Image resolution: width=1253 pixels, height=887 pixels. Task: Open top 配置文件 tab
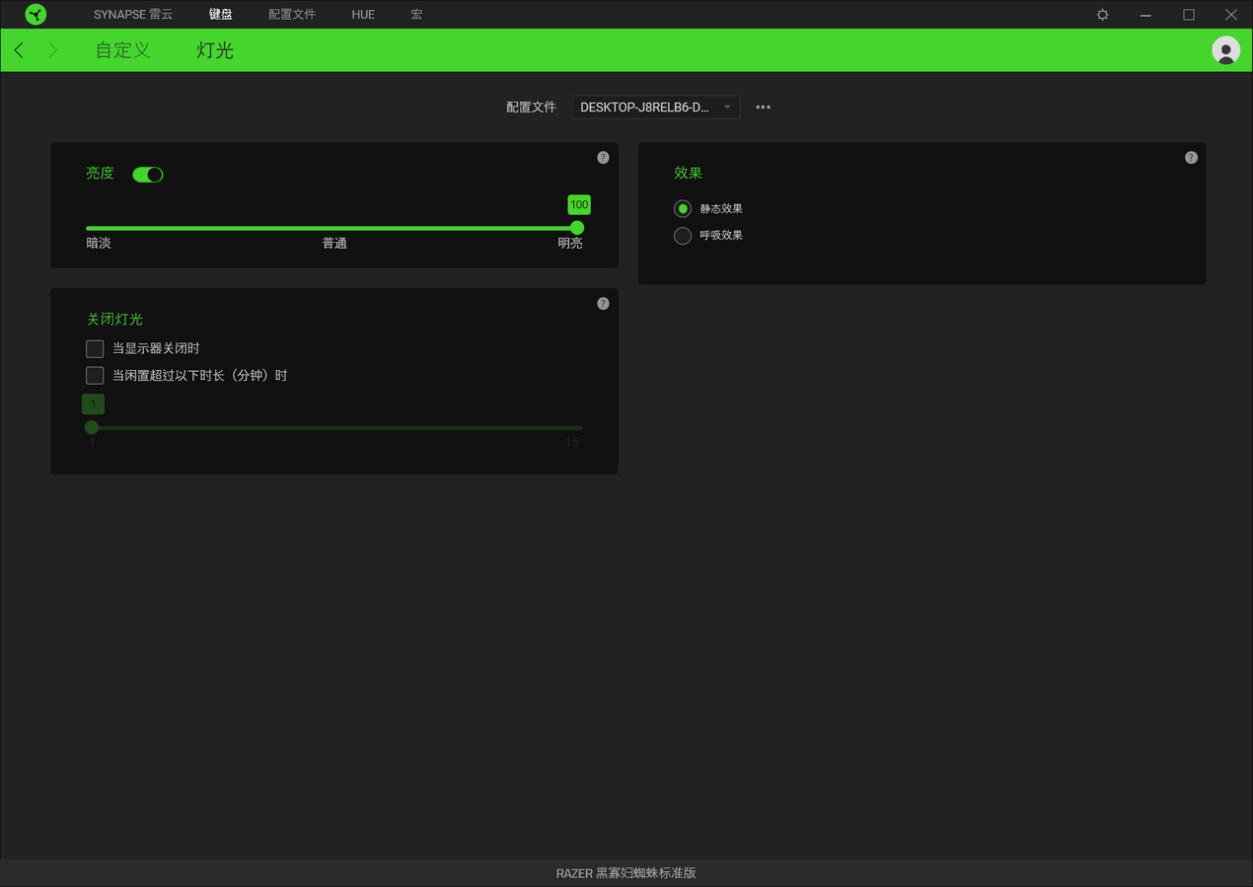tap(292, 15)
